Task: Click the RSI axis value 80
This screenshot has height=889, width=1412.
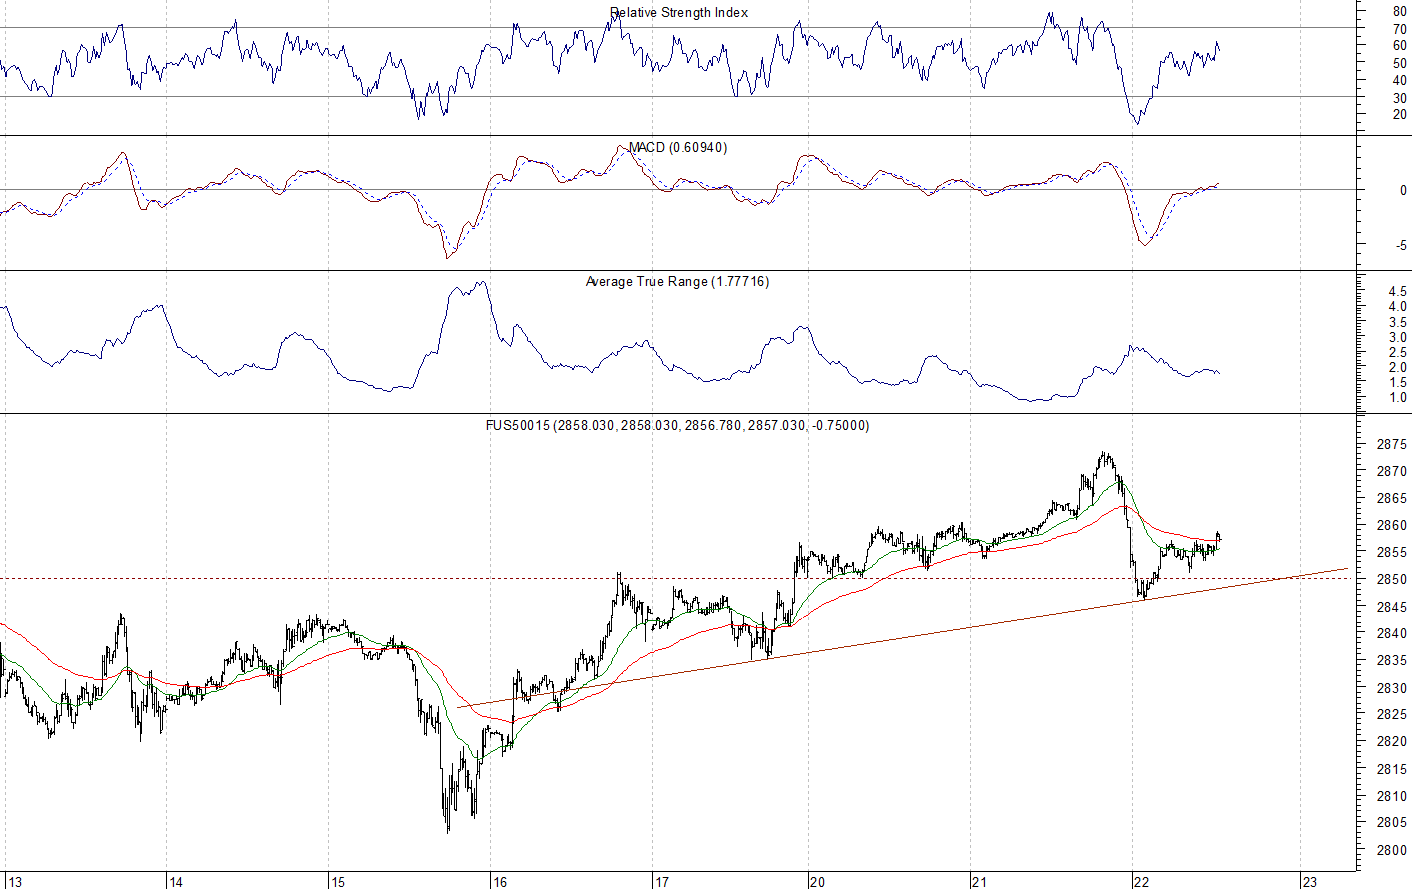Action: [1400, 12]
